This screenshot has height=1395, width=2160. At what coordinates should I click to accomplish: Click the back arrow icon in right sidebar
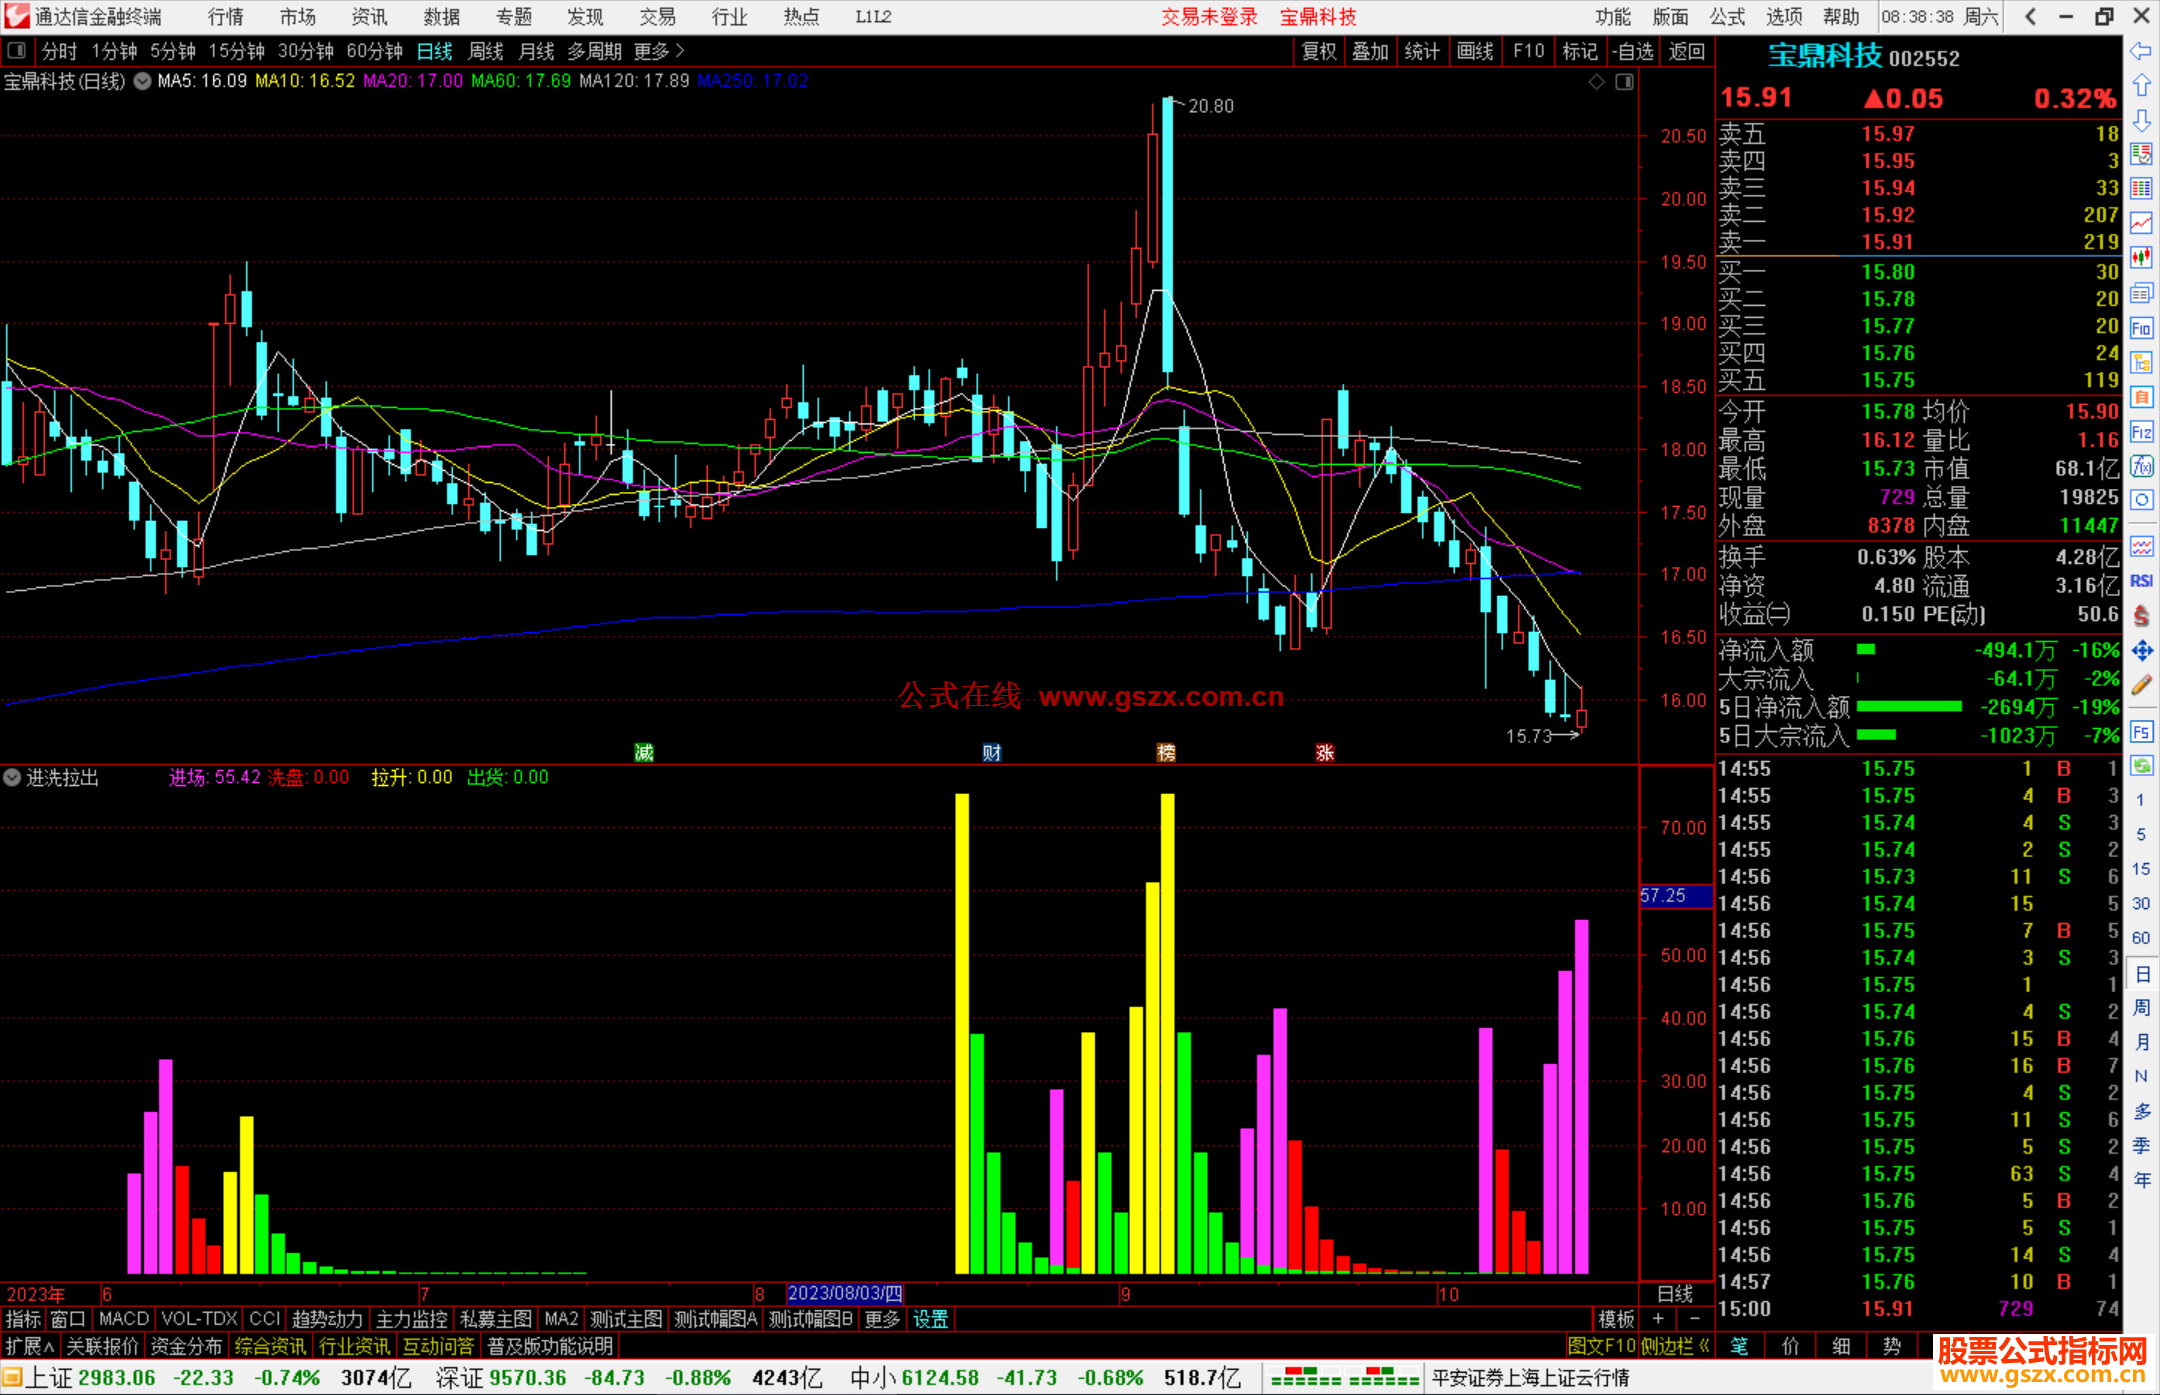click(x=2141, y=51)
